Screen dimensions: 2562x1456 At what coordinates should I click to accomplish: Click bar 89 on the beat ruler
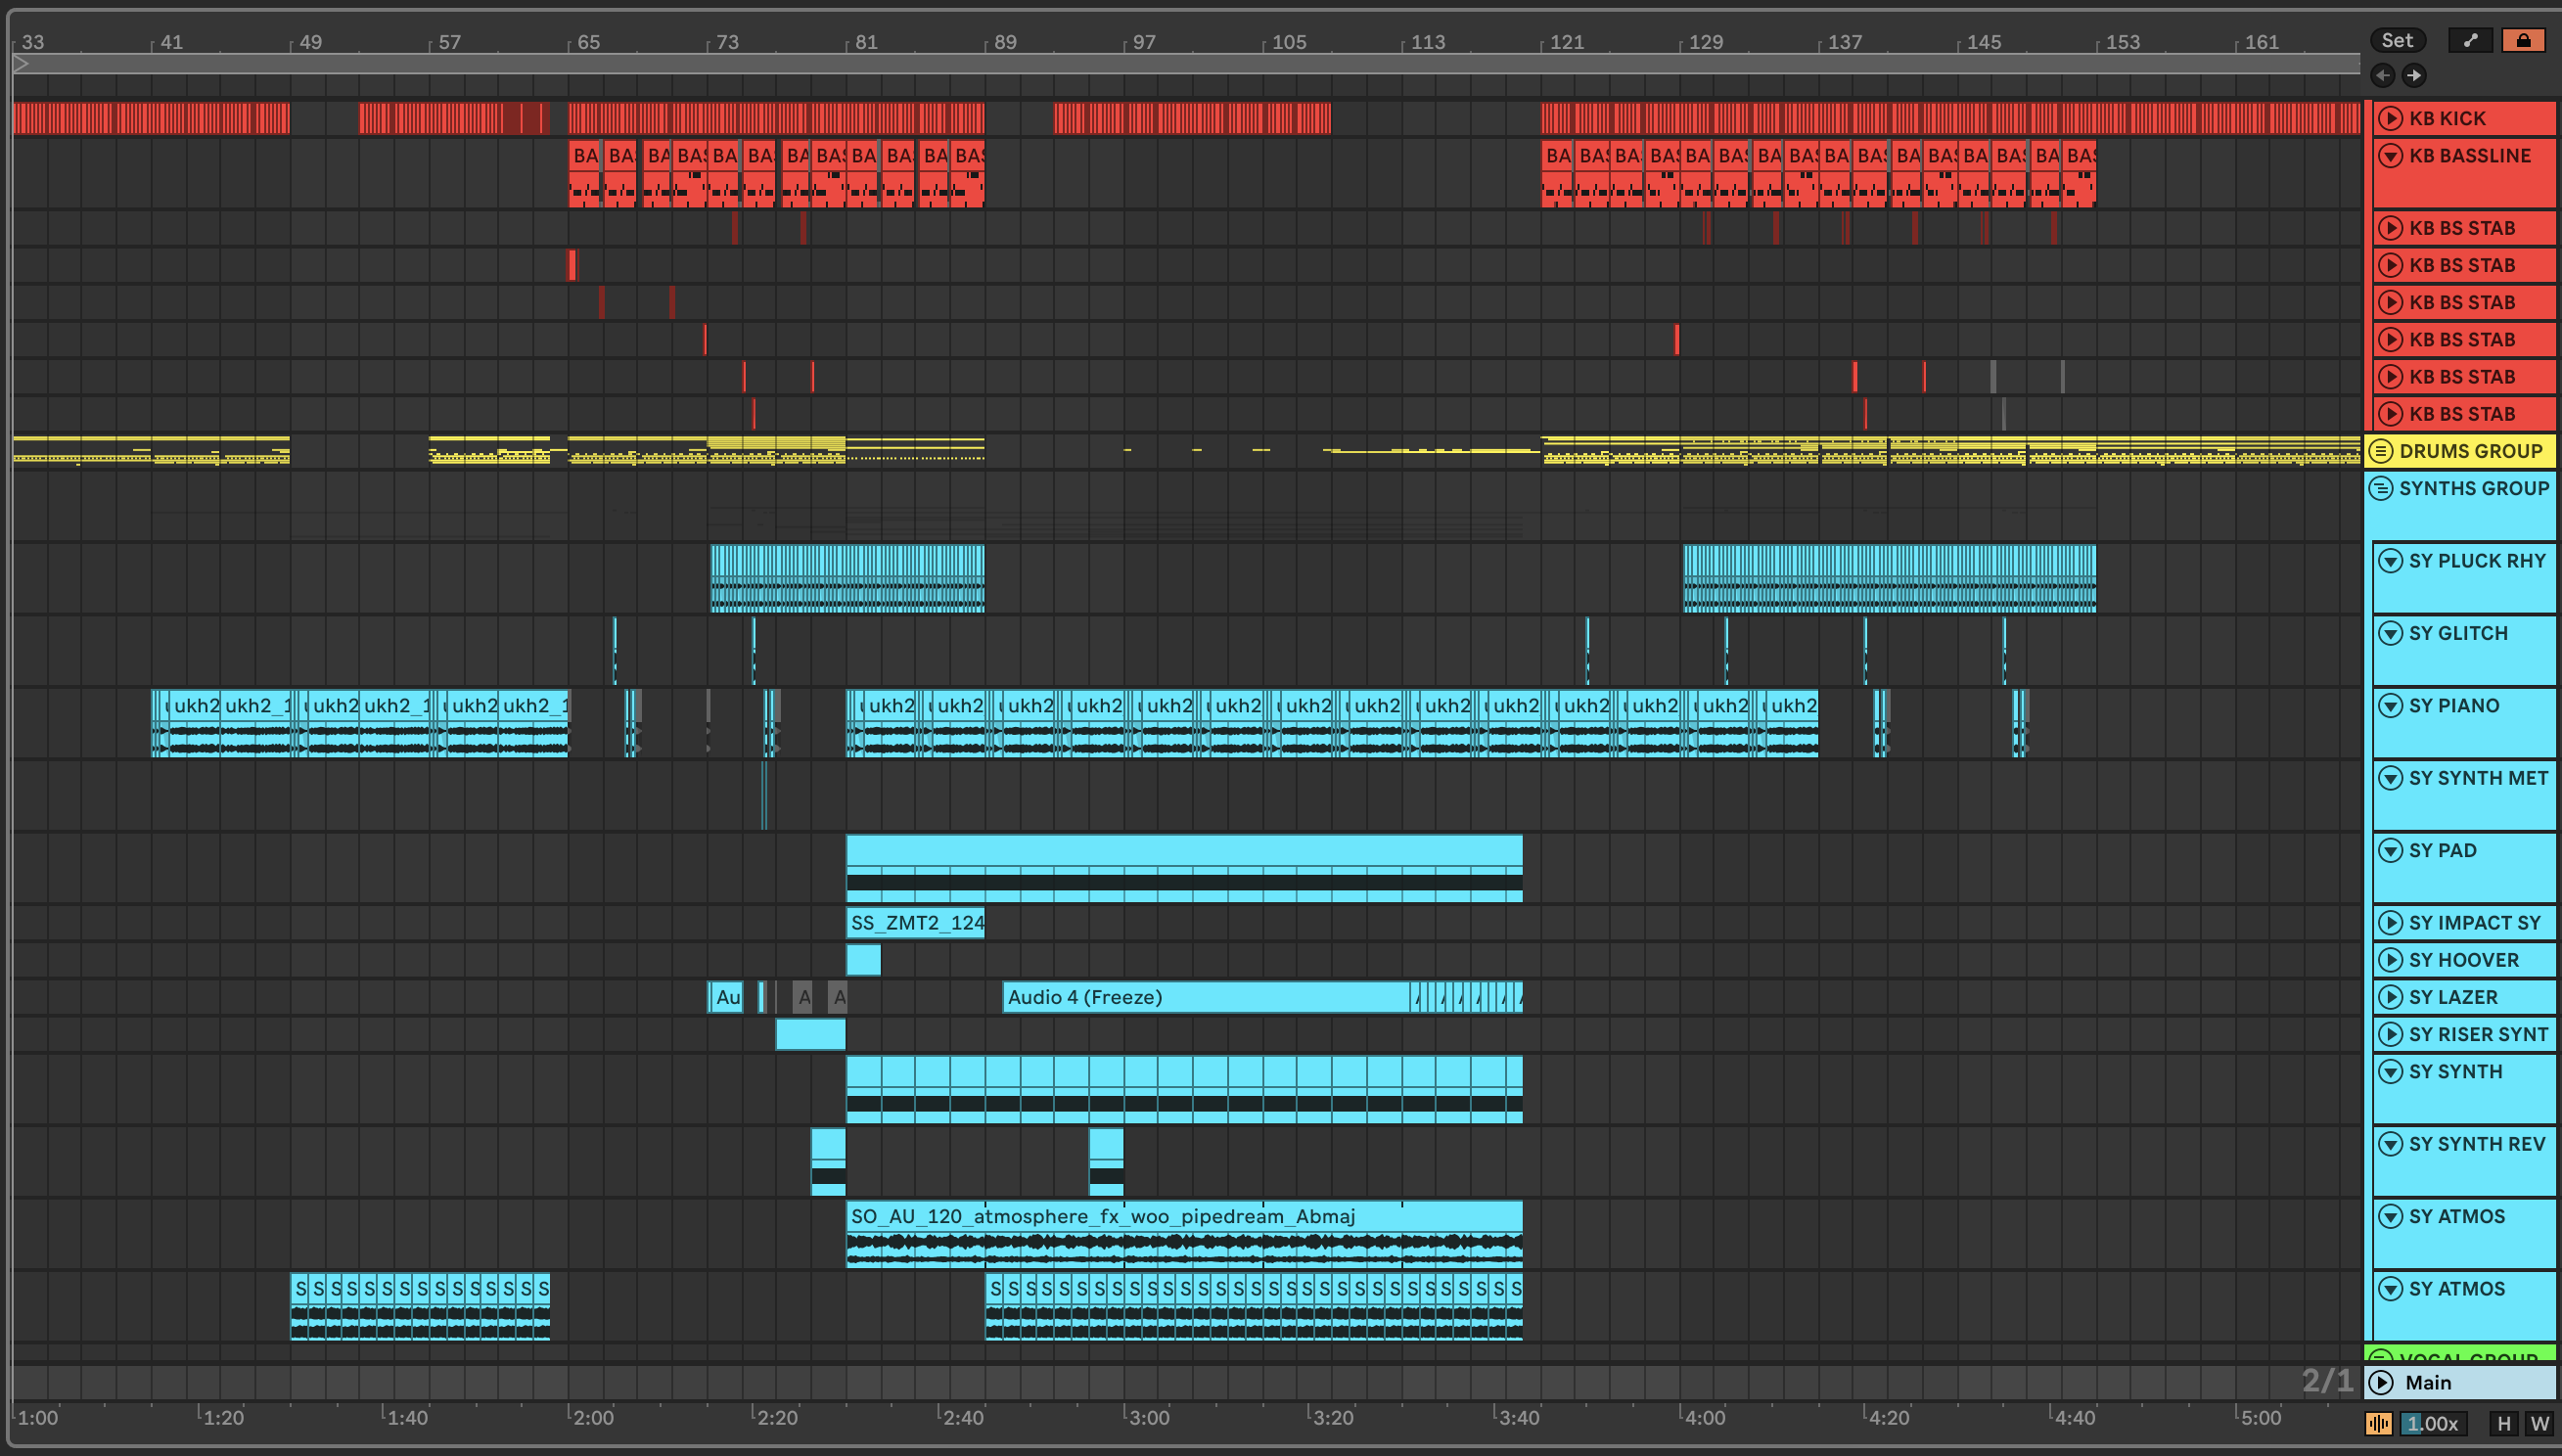coord(1004,42)
